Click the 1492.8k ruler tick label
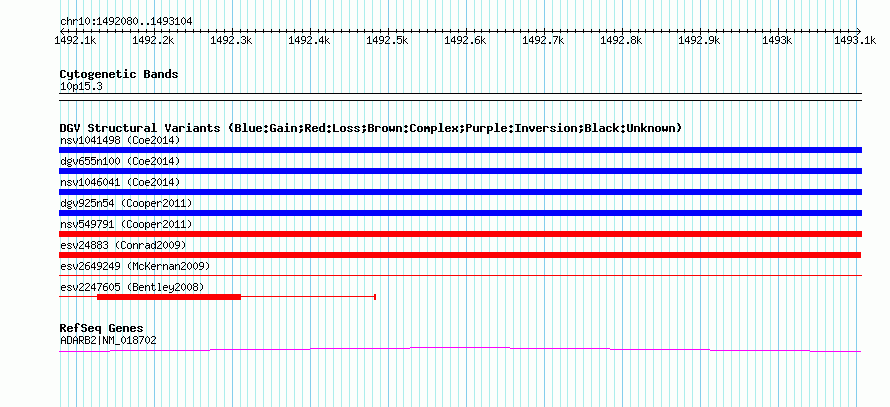Image resolution: width=890 pixels, height=407 pixels. pyautogui.click(x=621, y=40)
